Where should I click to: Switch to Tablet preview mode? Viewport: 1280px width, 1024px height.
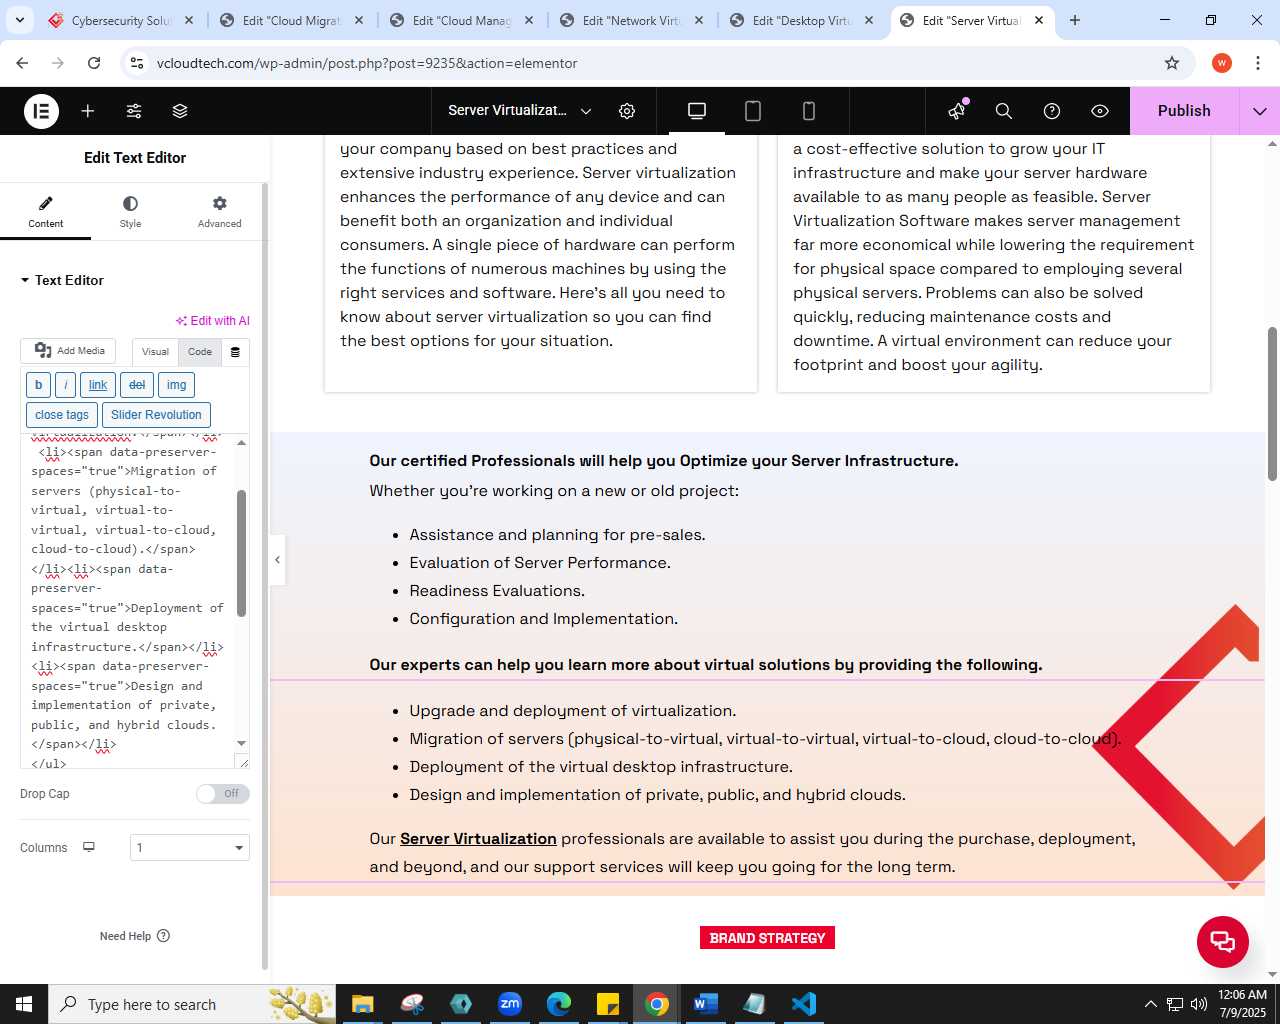tap(753, 111)
